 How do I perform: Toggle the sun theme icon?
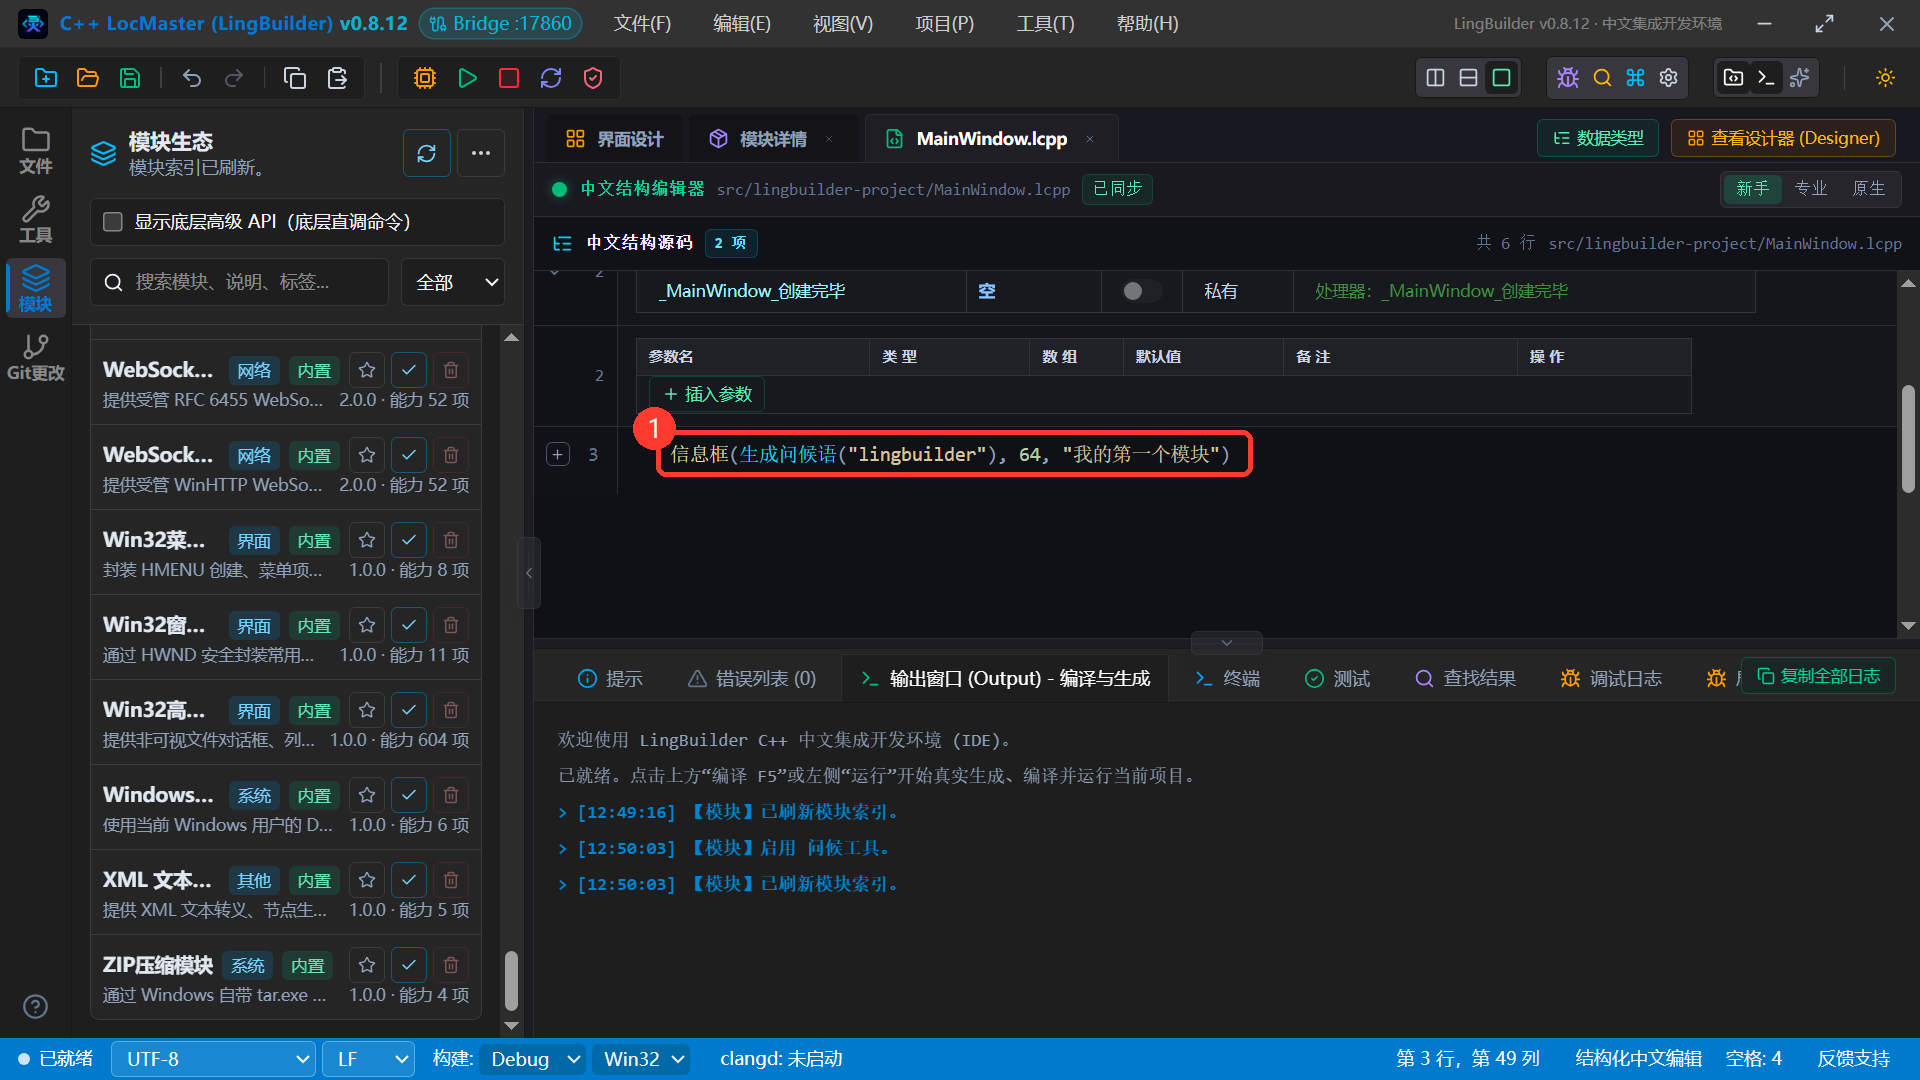[1885, 78]
